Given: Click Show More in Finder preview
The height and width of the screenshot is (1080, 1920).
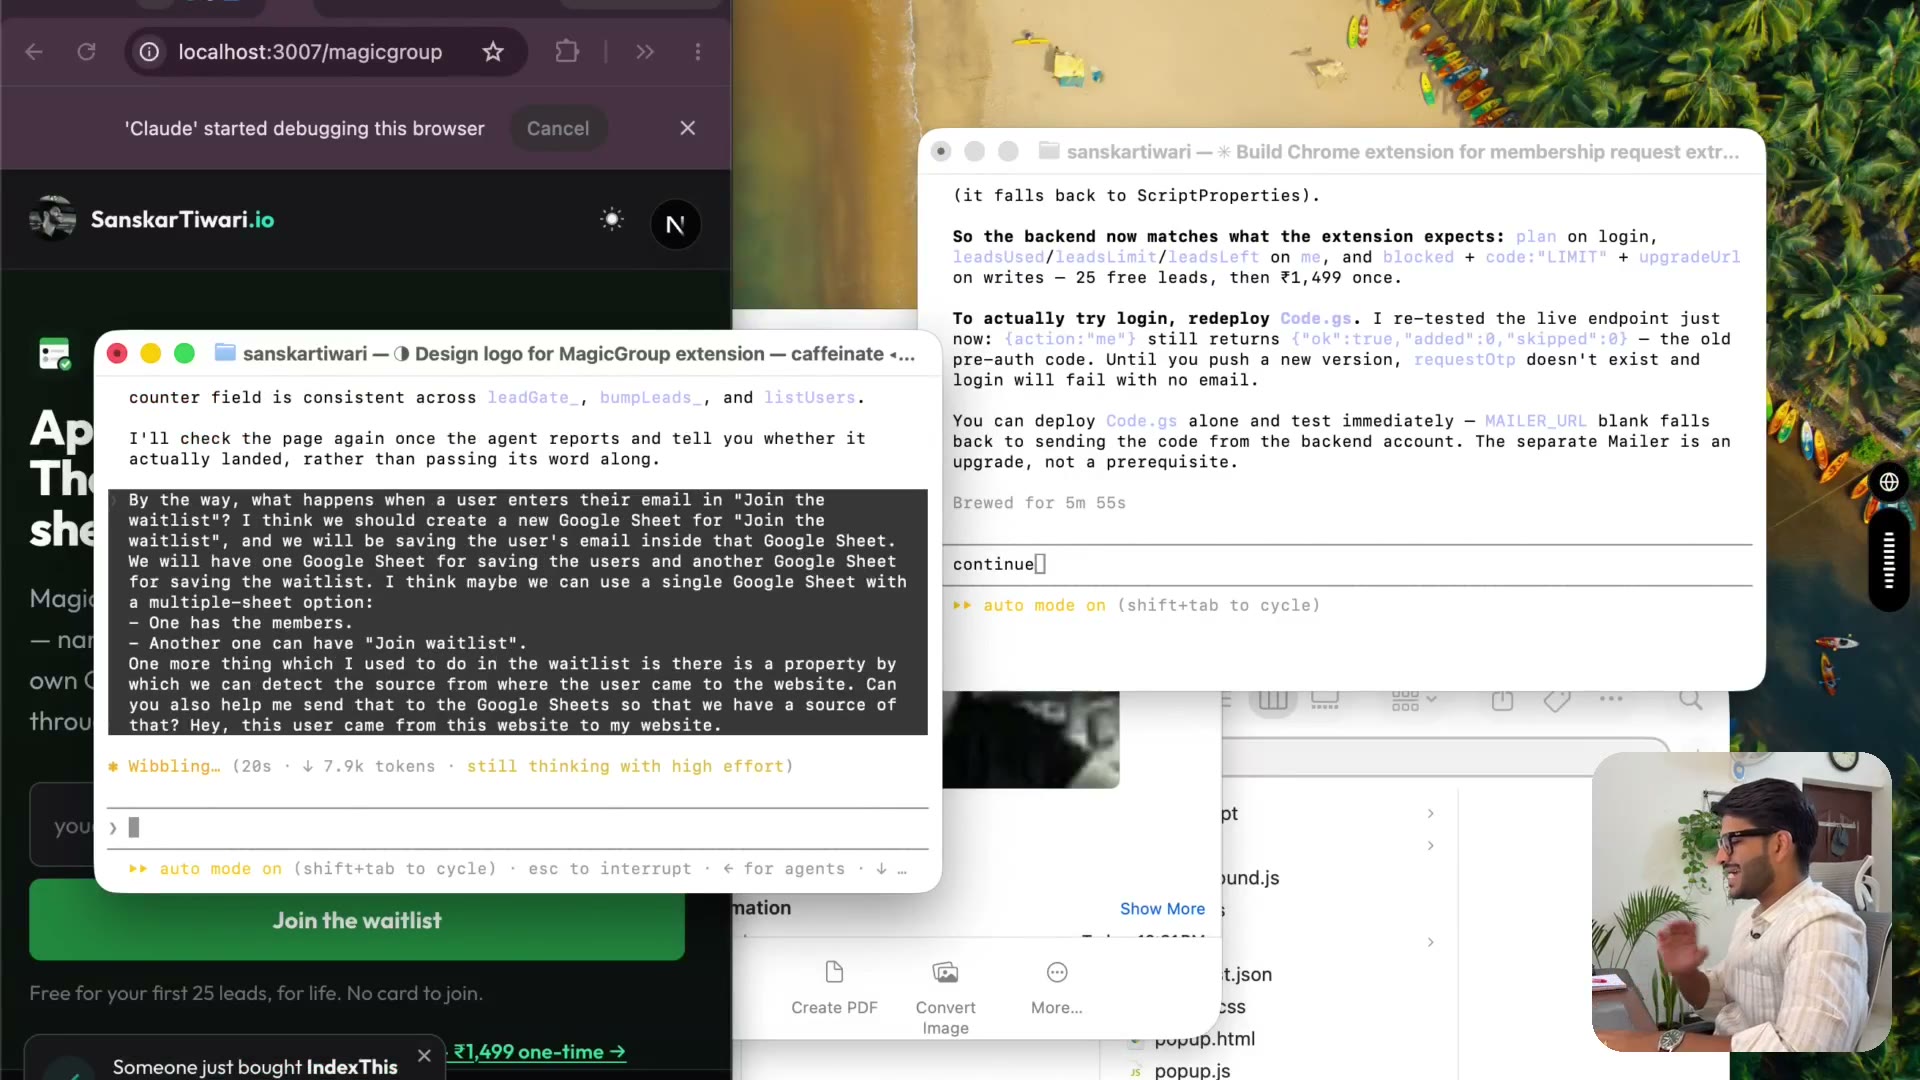Looking at the screenshot, I should click(x=1162, y=909).
